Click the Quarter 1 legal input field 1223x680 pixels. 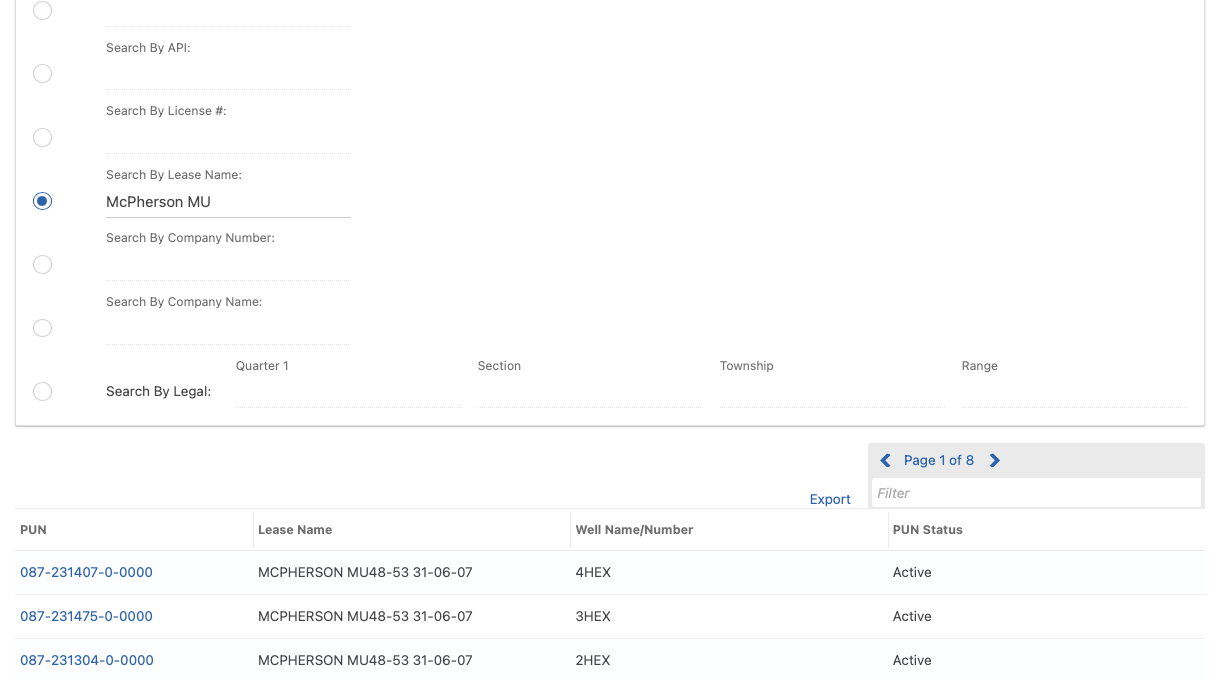(347, 393)
